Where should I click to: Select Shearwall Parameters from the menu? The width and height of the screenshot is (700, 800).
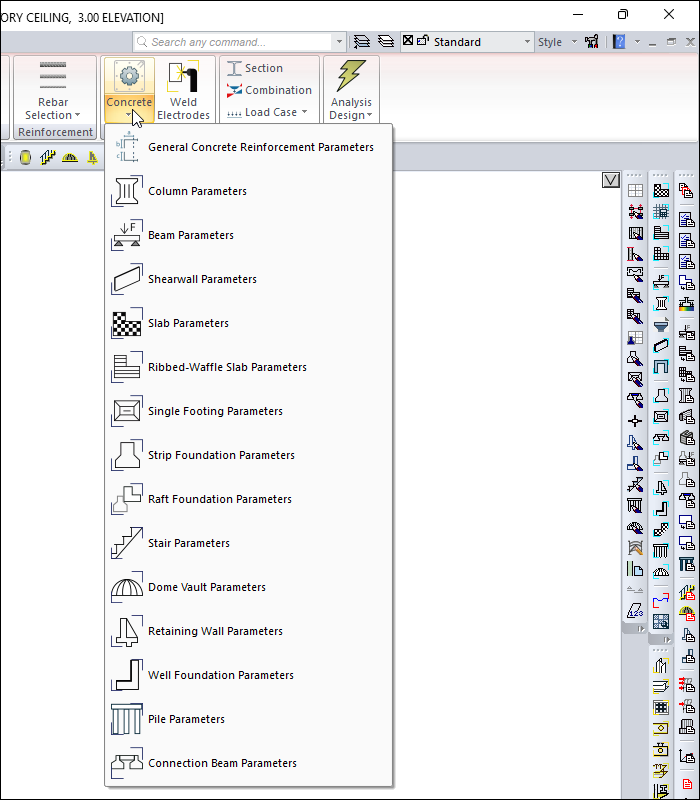pos(202,279)
